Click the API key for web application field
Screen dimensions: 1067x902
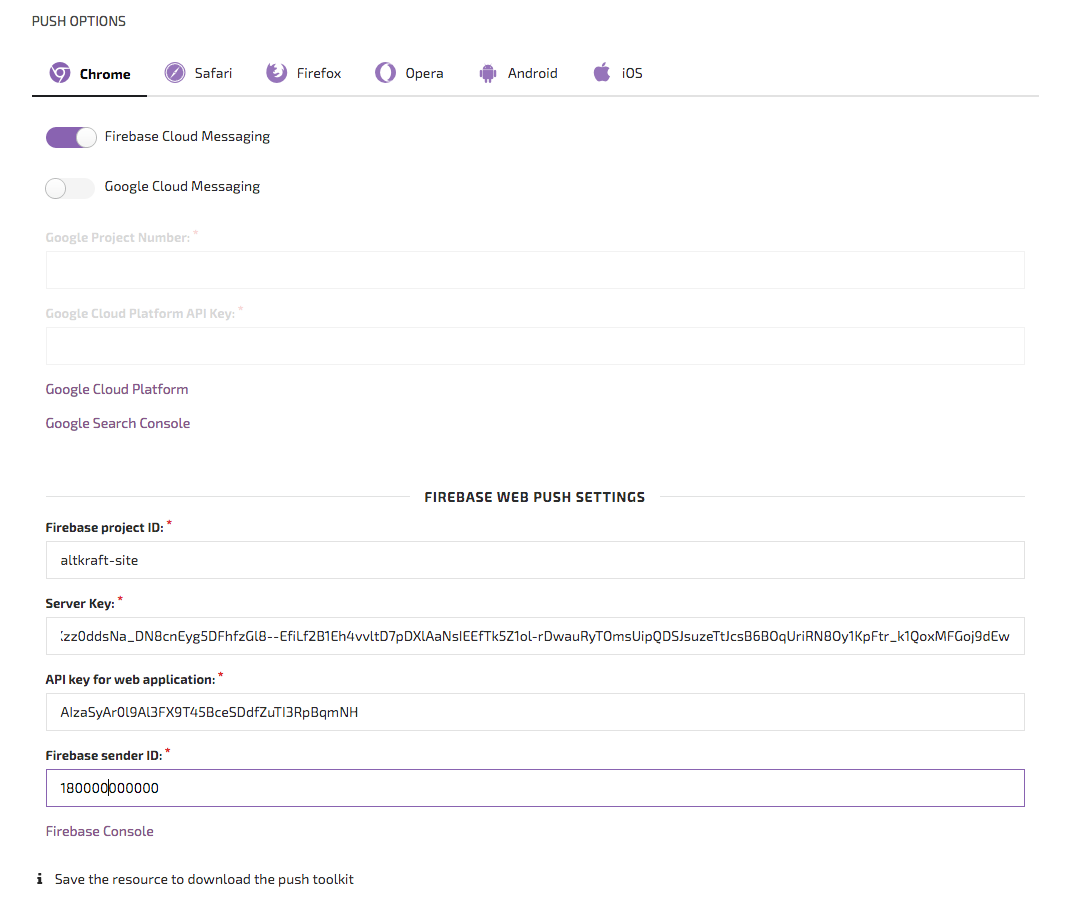click(x=535, y=712)
